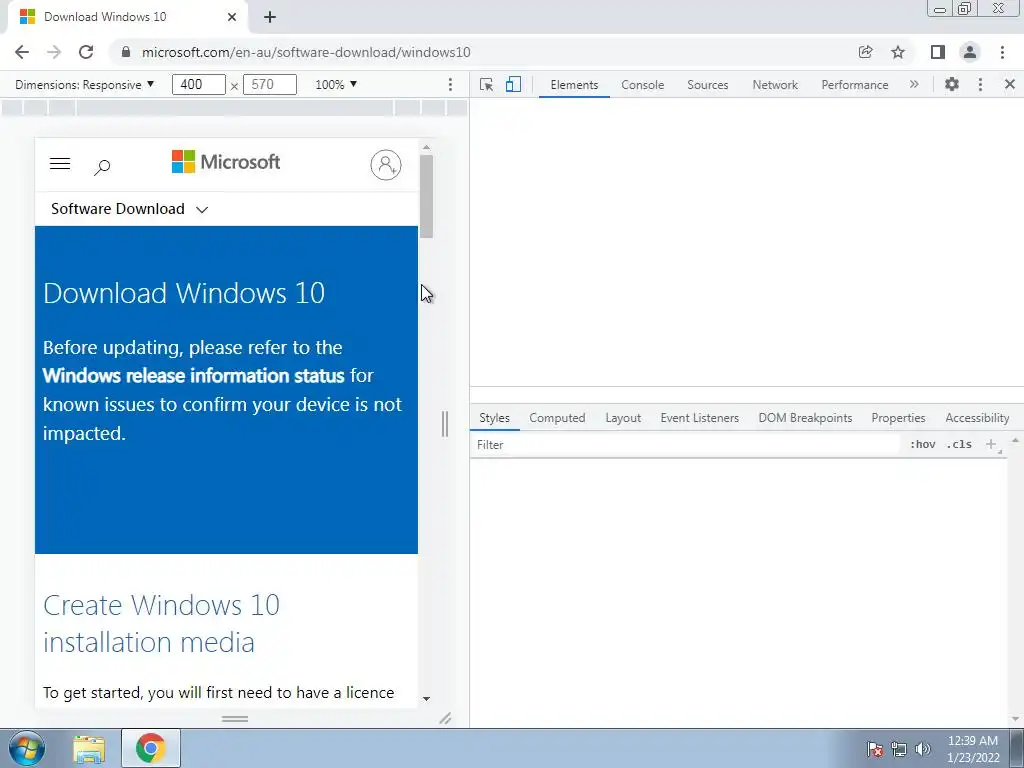Image resolution: width=1024 pixels, height=768 pixels.
Task: Open the search icon on Microsoft page
Action: coord(102,167)
